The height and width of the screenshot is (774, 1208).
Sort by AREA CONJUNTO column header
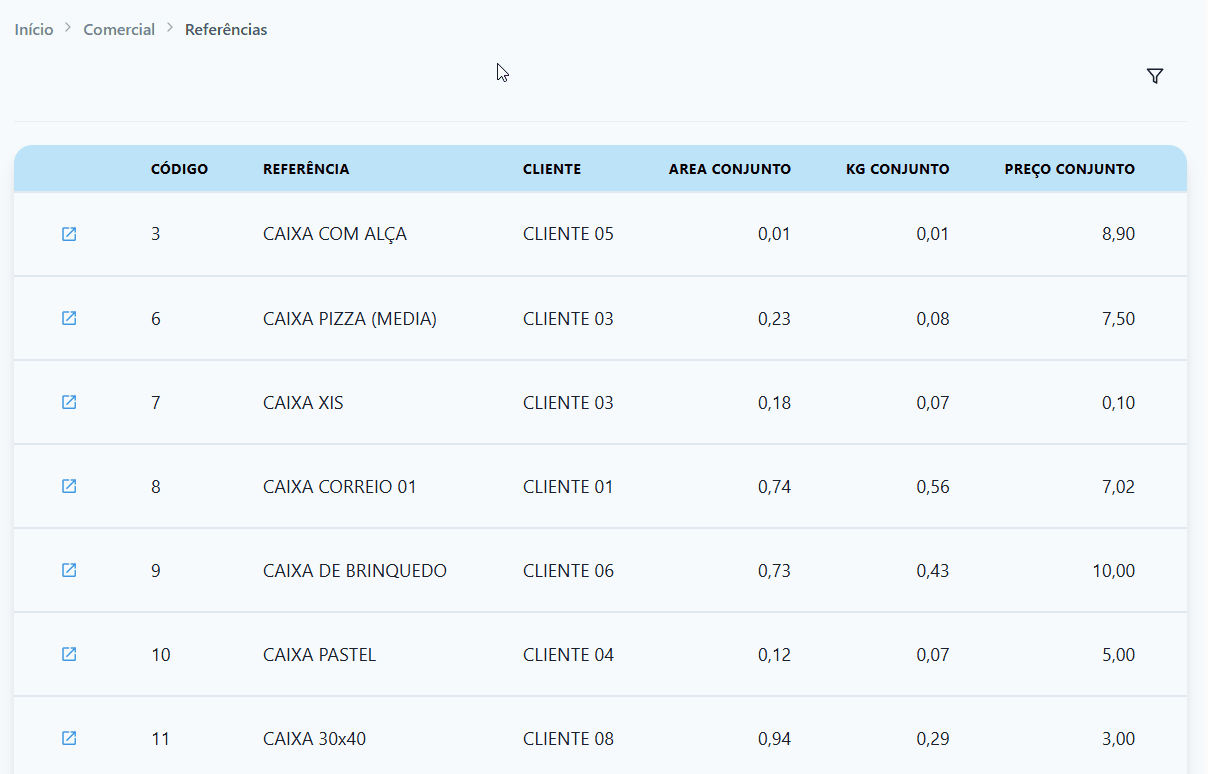pyautogui.click(x=730, y=169)
